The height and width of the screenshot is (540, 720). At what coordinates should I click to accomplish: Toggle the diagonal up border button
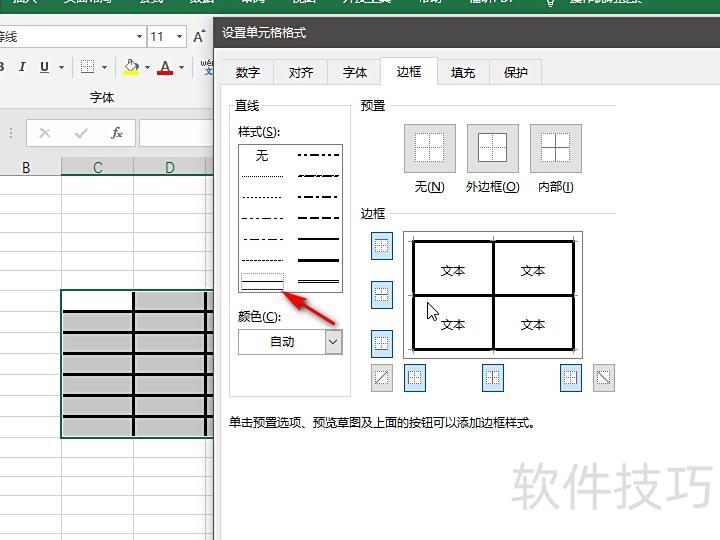click(382, 378)
